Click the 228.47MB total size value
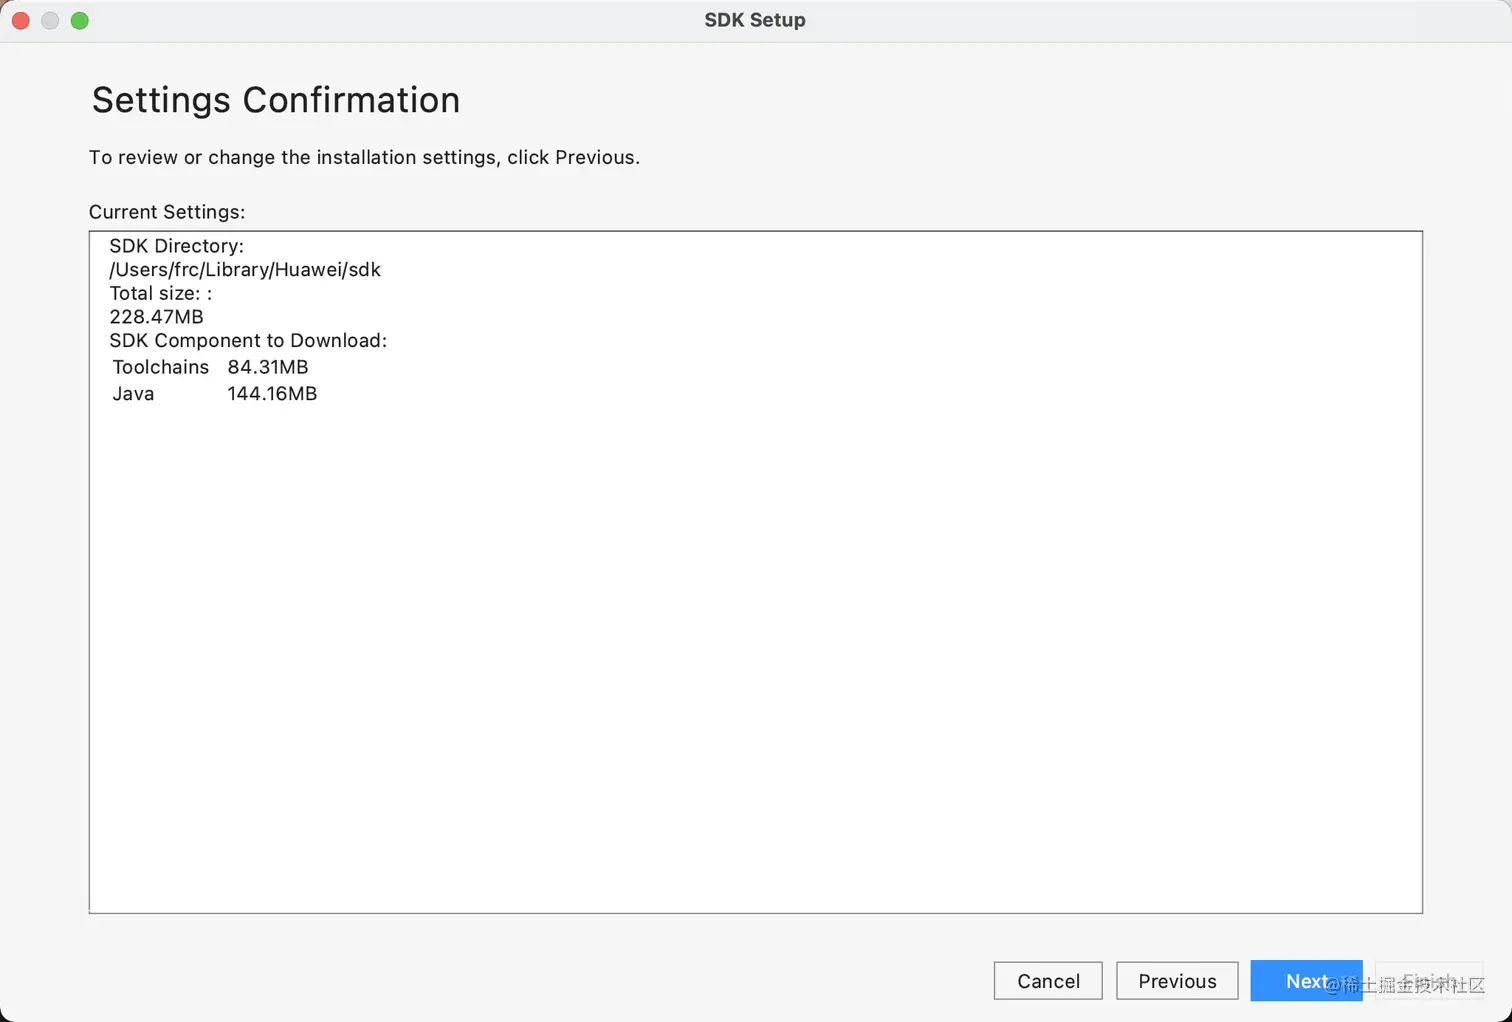 click(156, 317)
